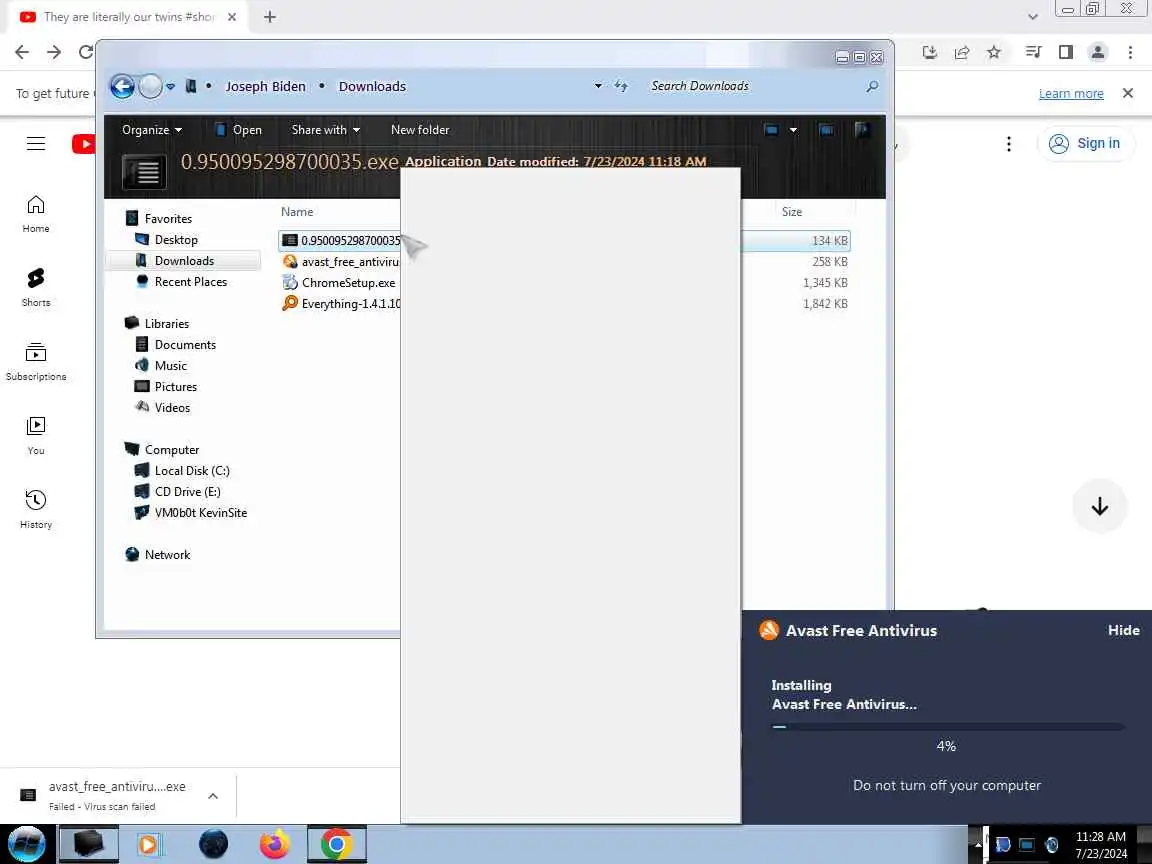This screenshot has width=1152, height=864.
Task: Click Chrome install app icon
Action: click(929, 52)
